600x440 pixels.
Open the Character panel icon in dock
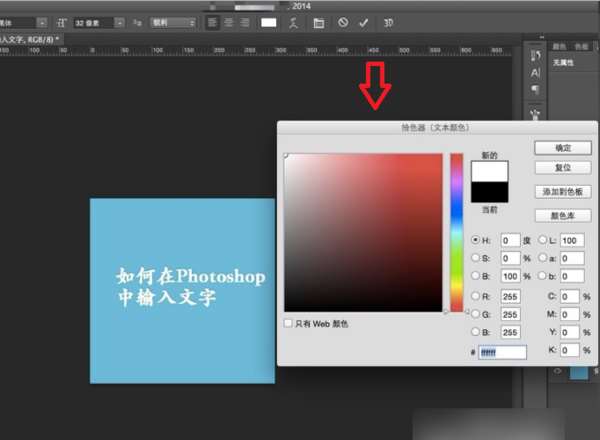pos(535,73)
